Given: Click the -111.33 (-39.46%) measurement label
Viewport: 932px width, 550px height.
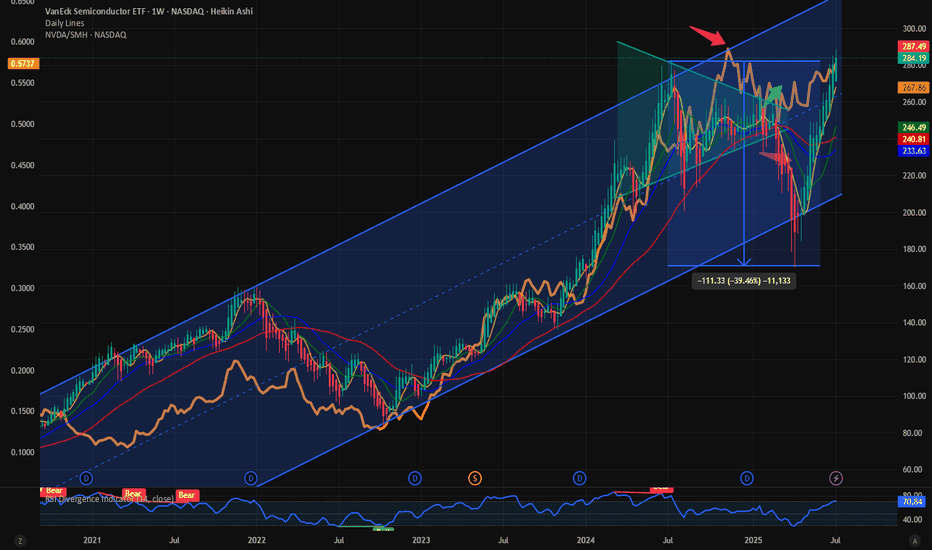Looking at the screenshot, I should point(744,281).
